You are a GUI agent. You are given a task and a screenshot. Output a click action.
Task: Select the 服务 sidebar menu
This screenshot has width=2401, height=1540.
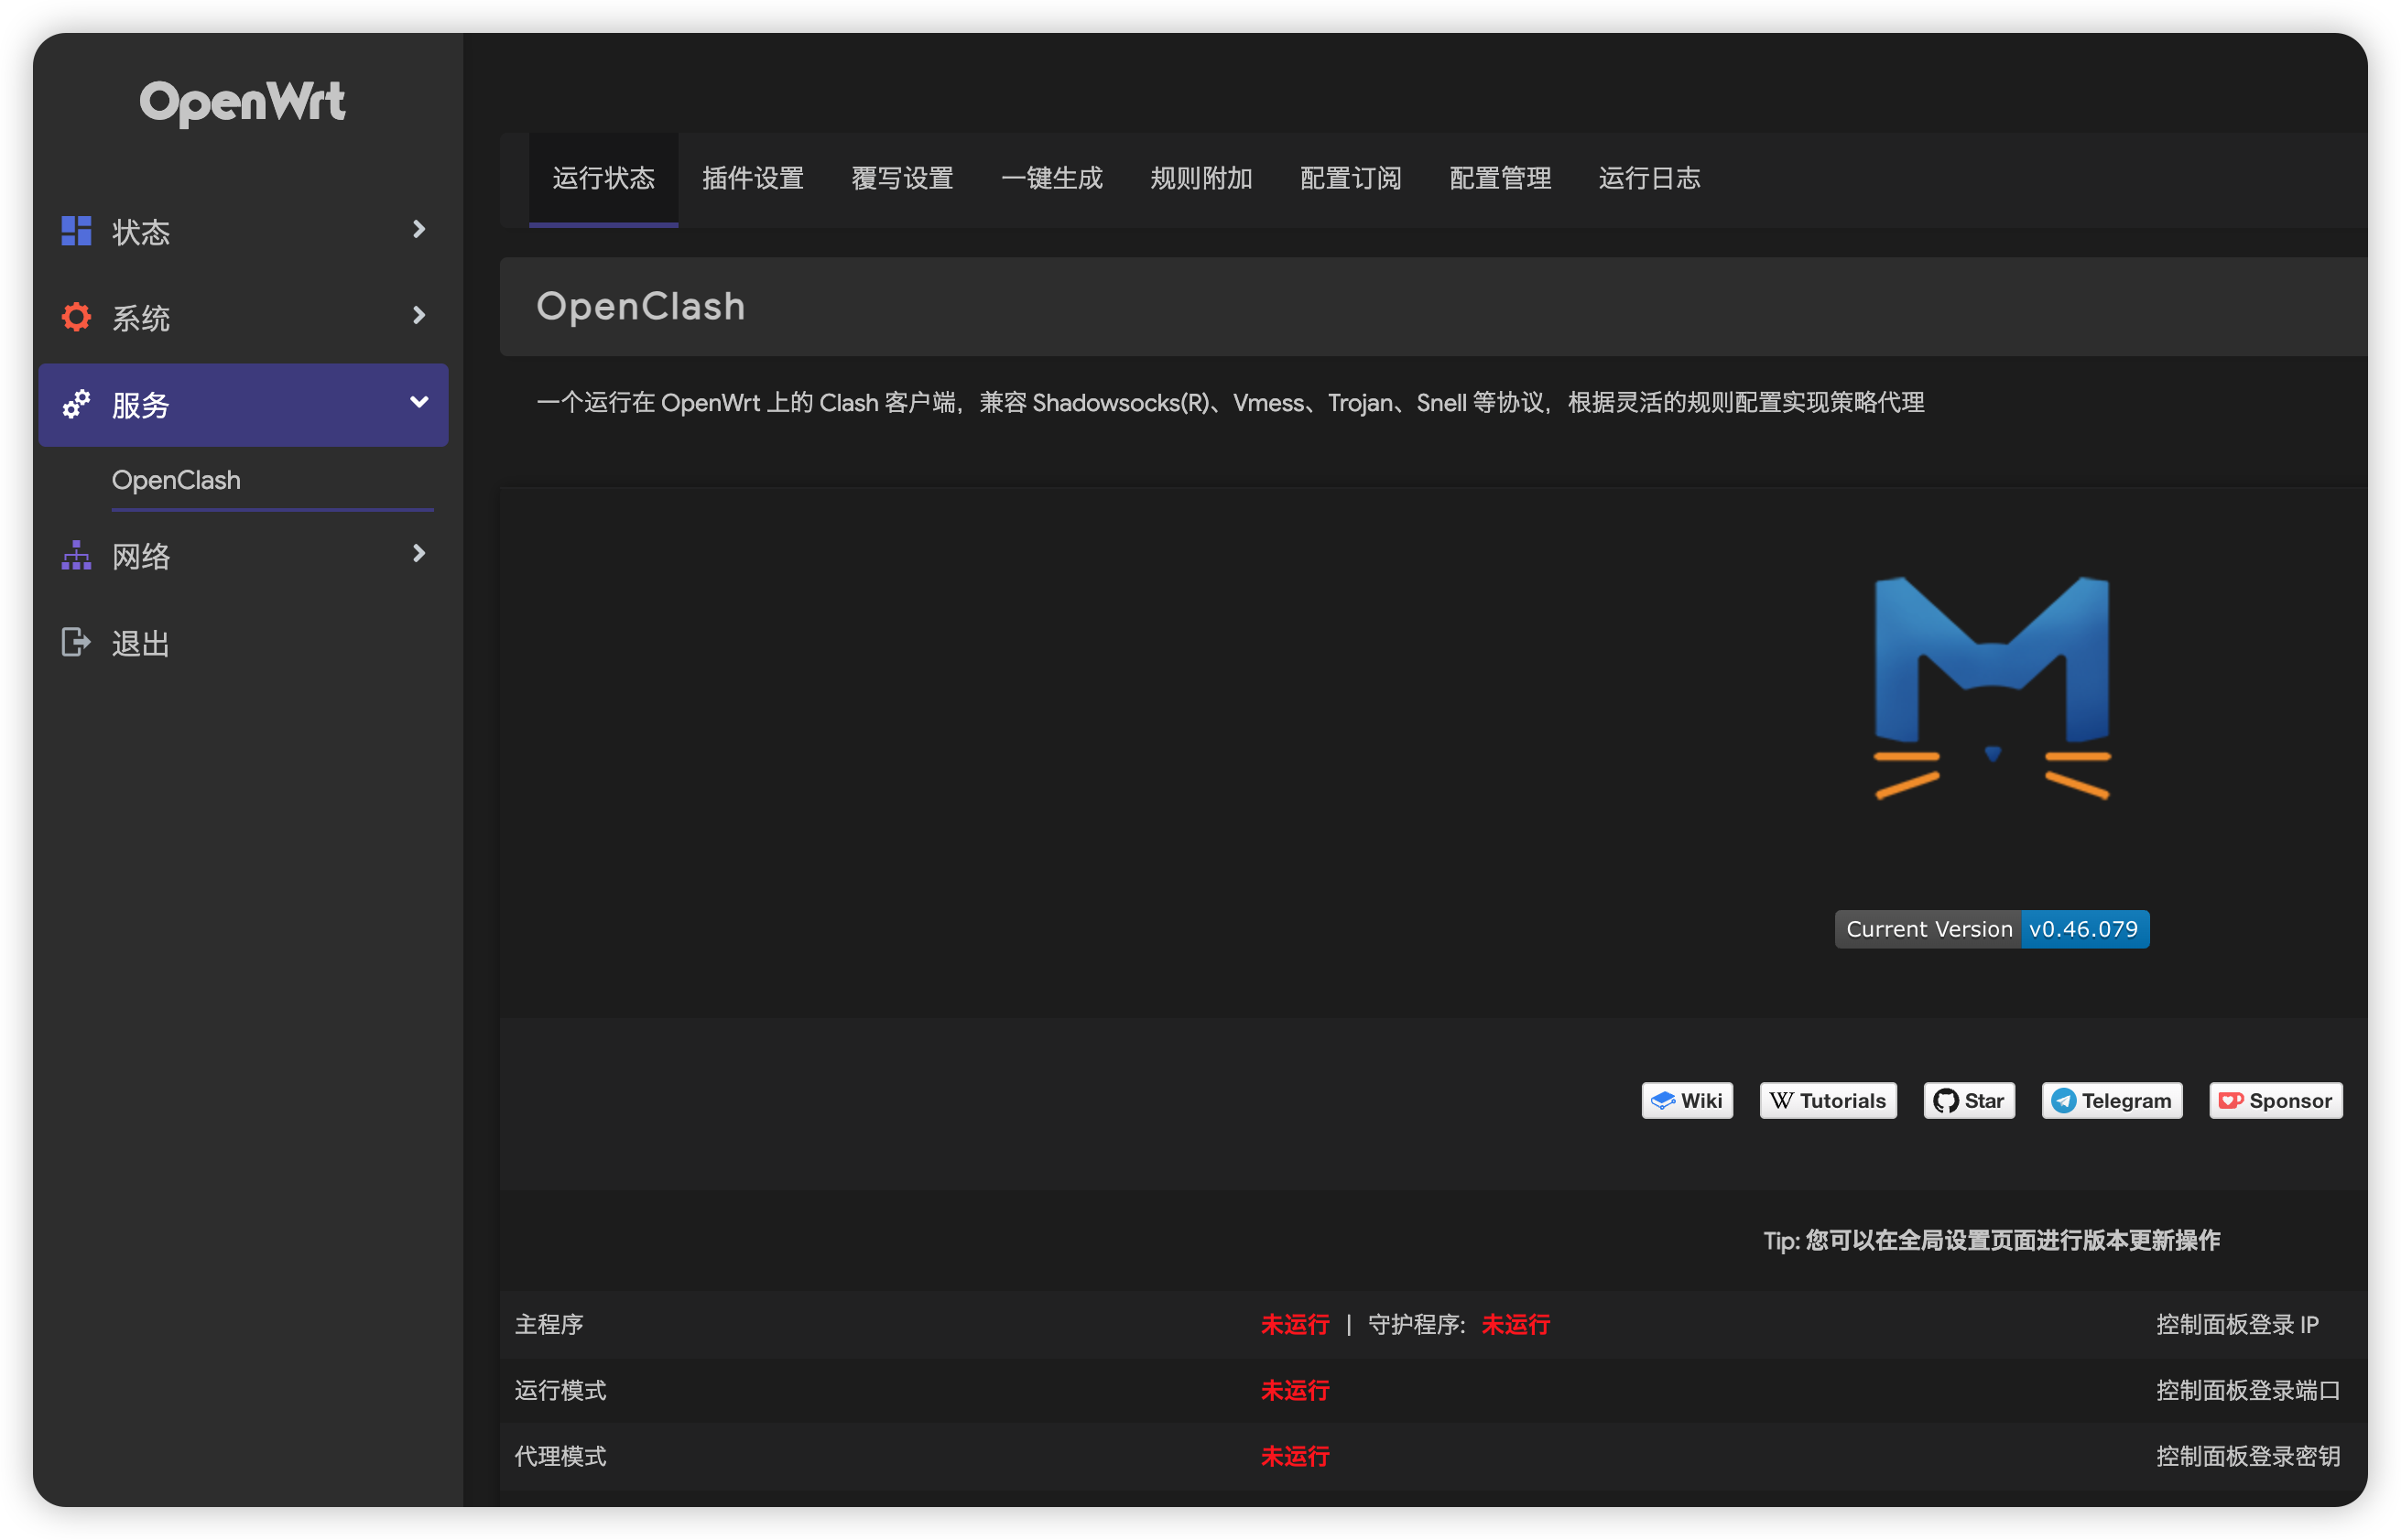pos(243,404)
